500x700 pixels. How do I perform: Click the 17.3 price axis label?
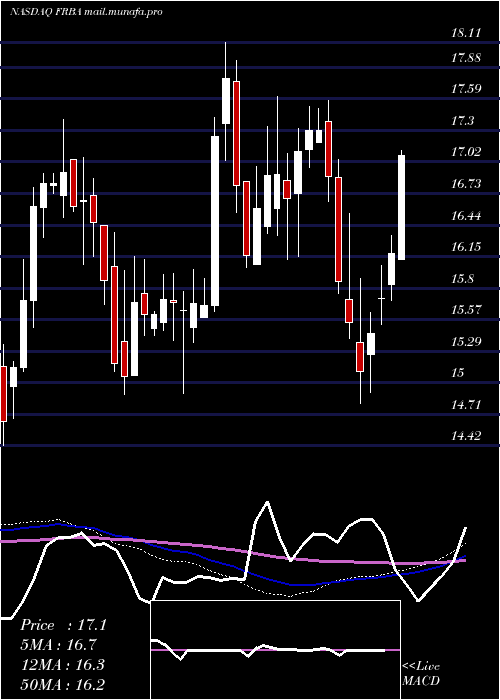tap(462, 121)
